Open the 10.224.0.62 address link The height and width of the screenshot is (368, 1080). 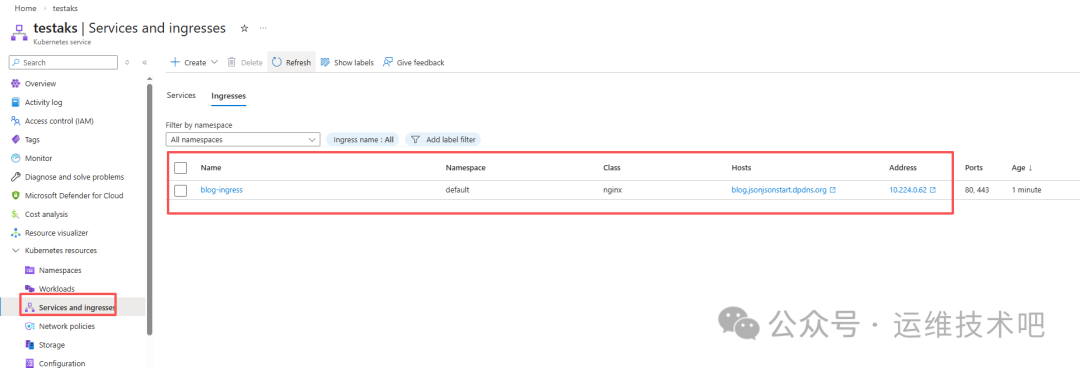[x=907, y=190]
